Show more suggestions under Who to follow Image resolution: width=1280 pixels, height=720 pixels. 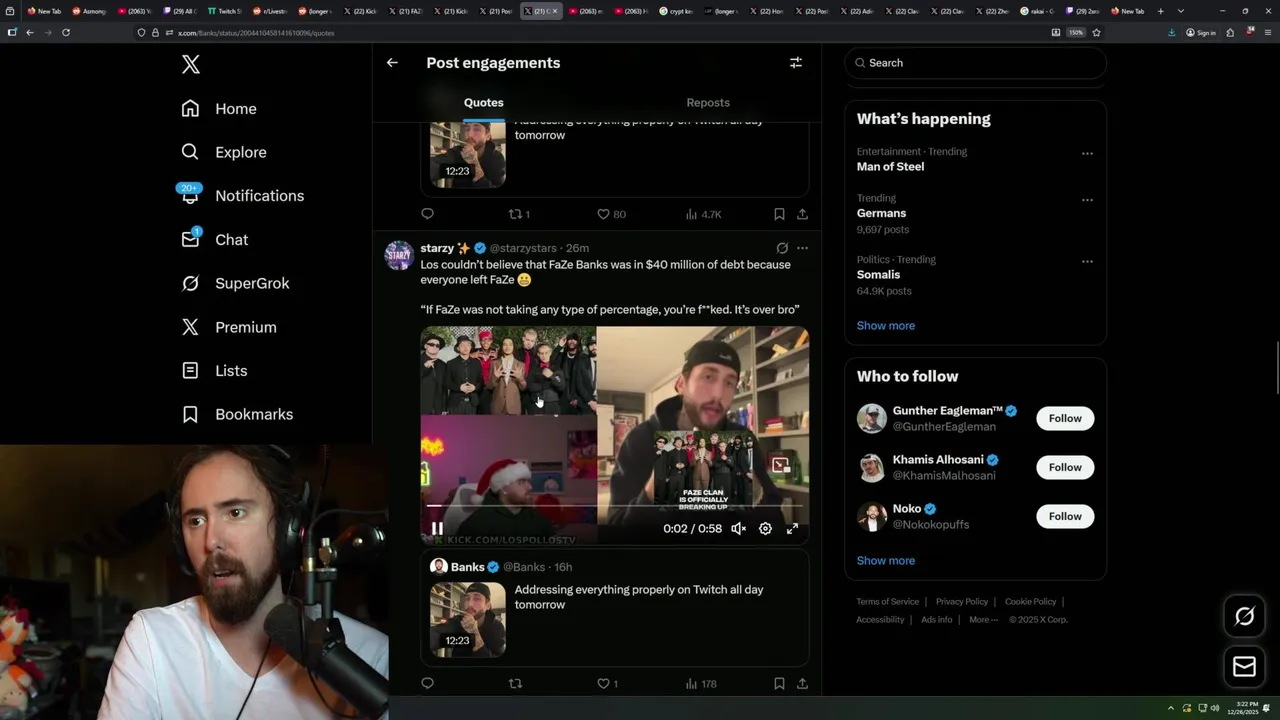[x=886, y=561]
